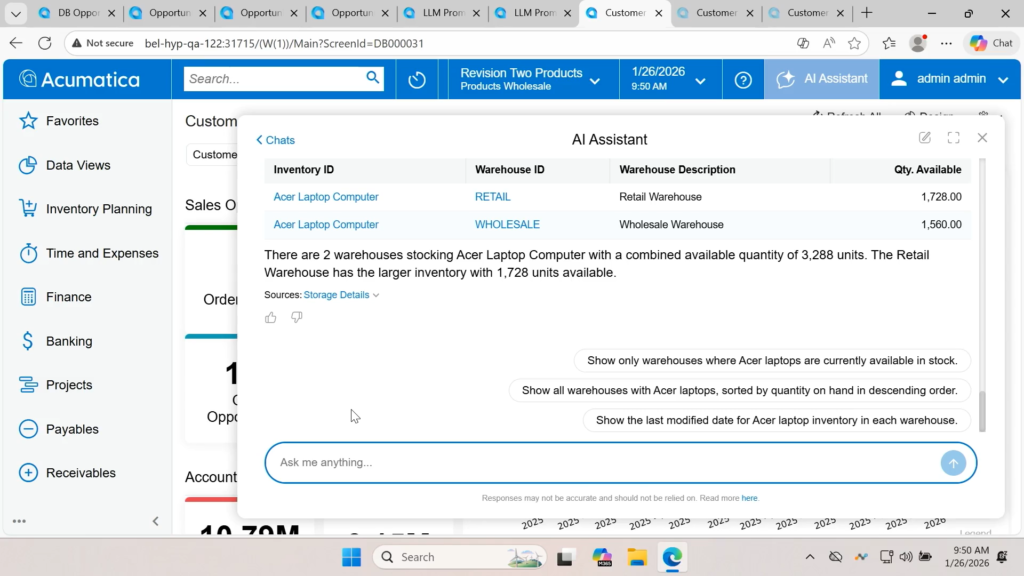Start a new chat with the edit icon
Viewport: 1024px width, 576px height.
tap(925, 138)
